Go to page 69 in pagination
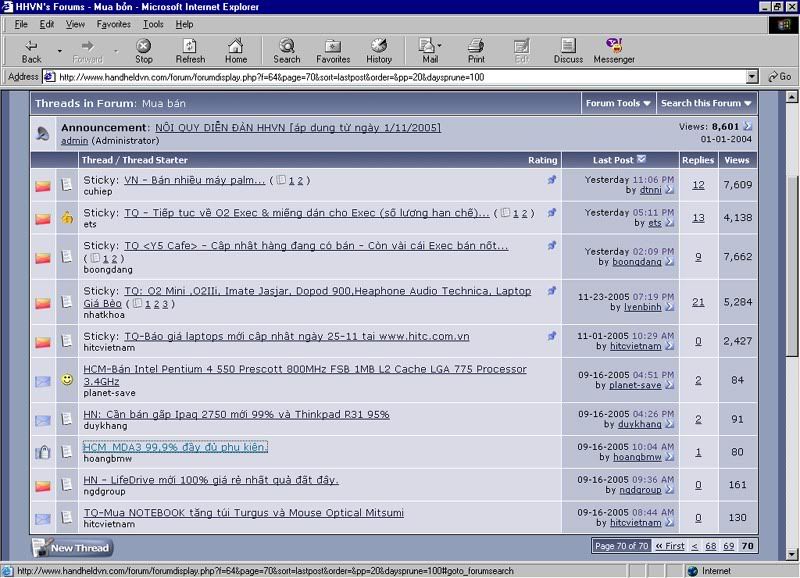 tap(728, 546)
